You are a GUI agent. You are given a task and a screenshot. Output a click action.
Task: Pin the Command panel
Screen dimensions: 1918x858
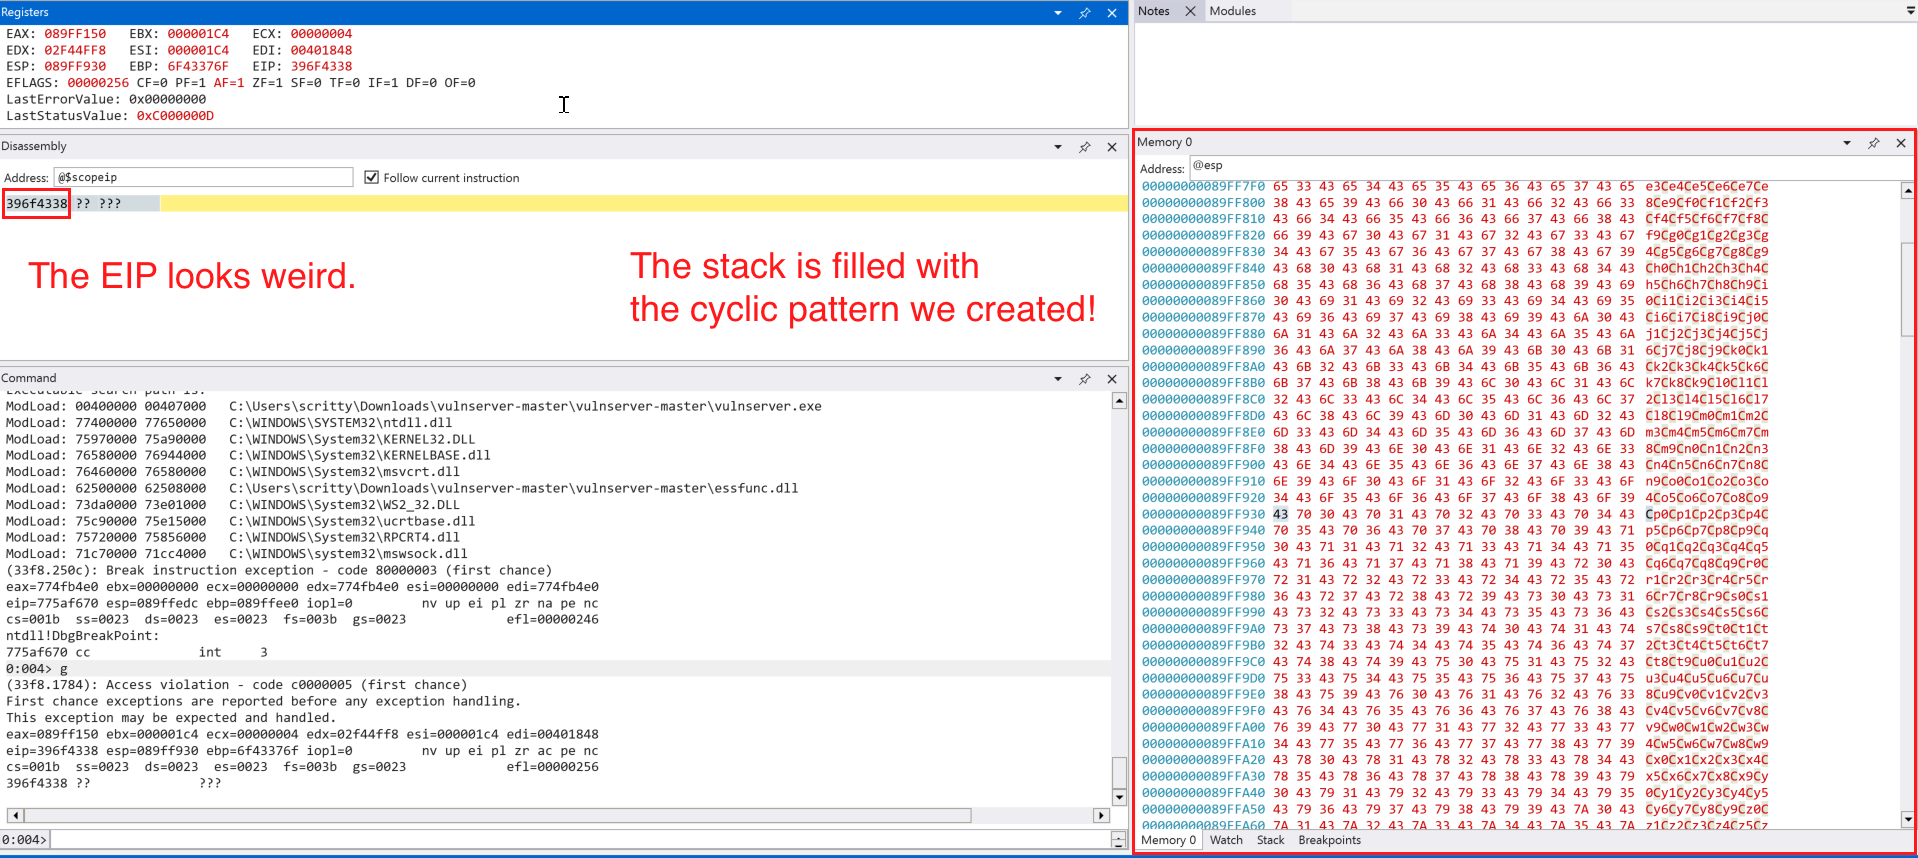point(1085,379)
